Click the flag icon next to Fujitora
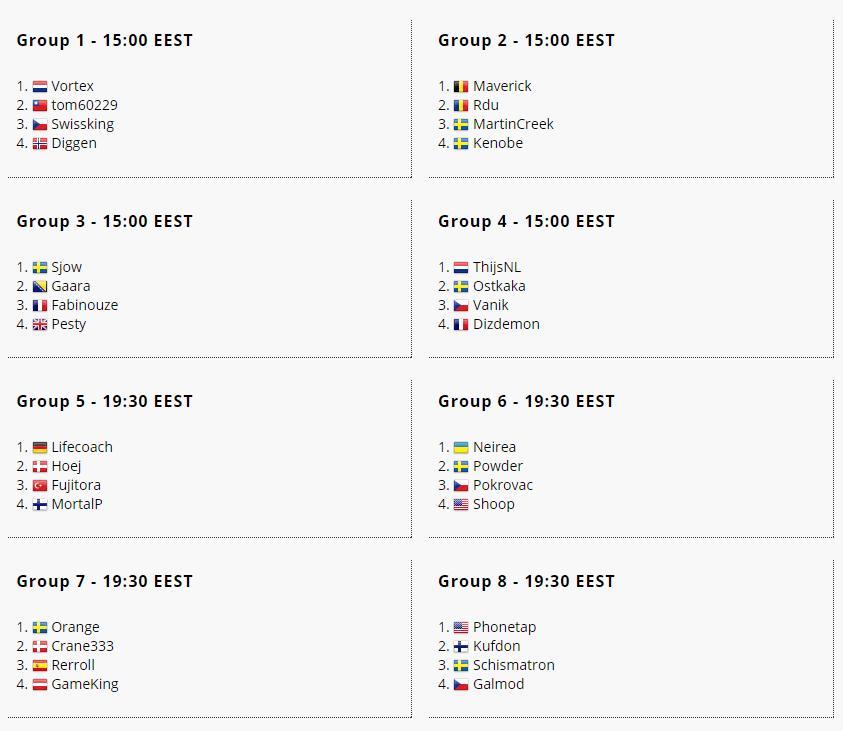 point(40,486)
